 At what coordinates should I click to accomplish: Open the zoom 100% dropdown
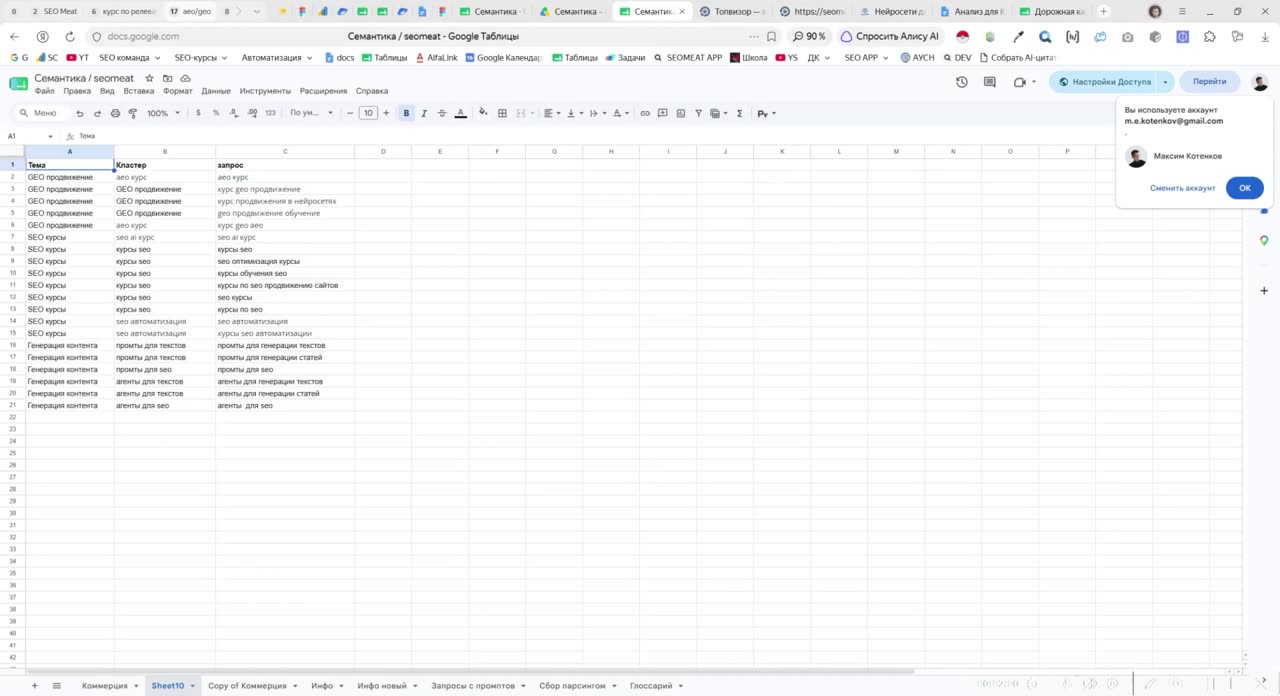(x=163, y=113)
